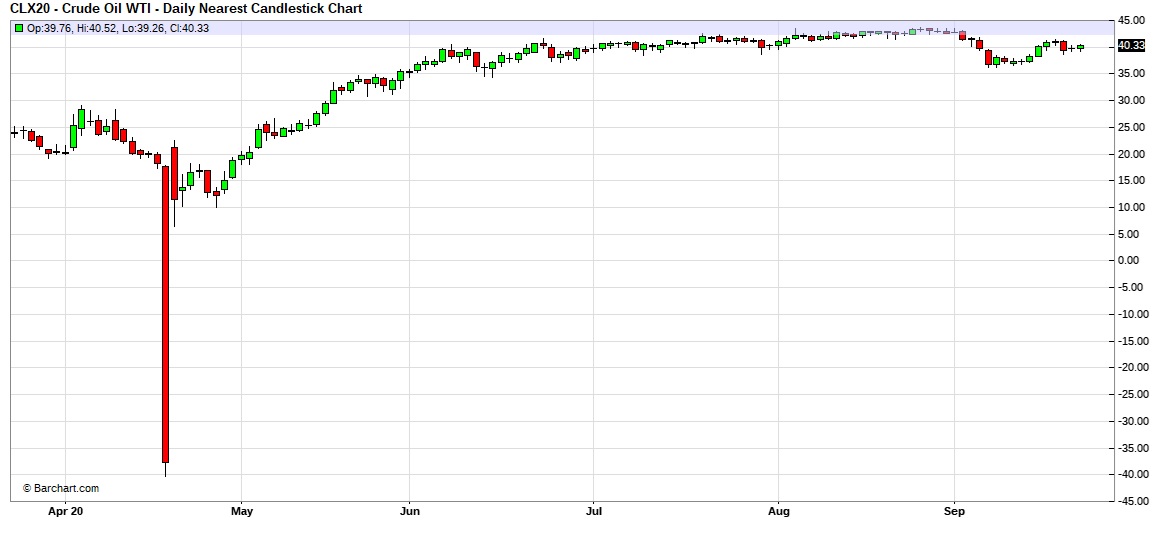Click the Sep date axis label
The image size is (1156, 542).
955,511
